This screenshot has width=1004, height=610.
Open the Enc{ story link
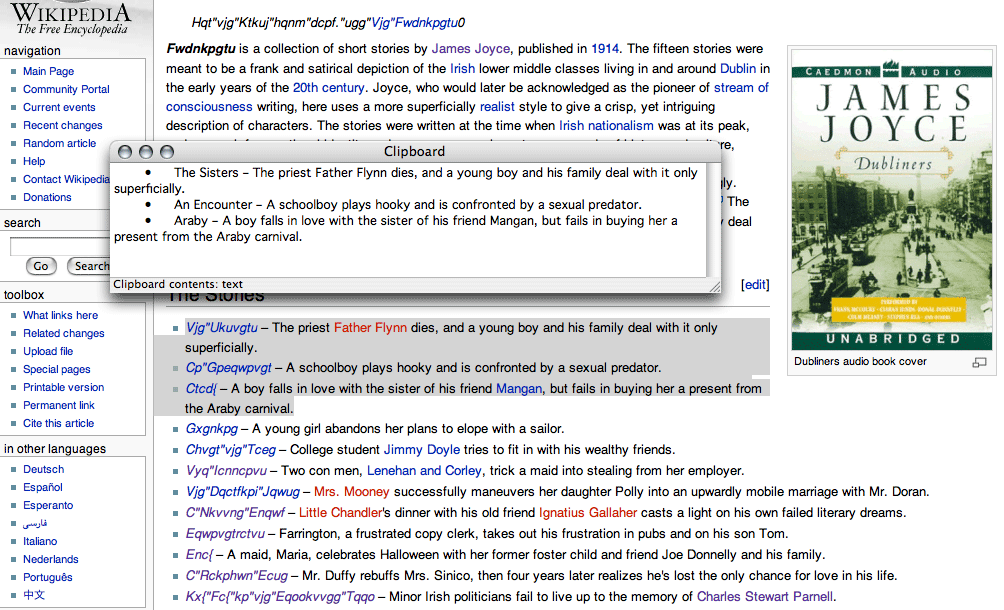(198, 555)
